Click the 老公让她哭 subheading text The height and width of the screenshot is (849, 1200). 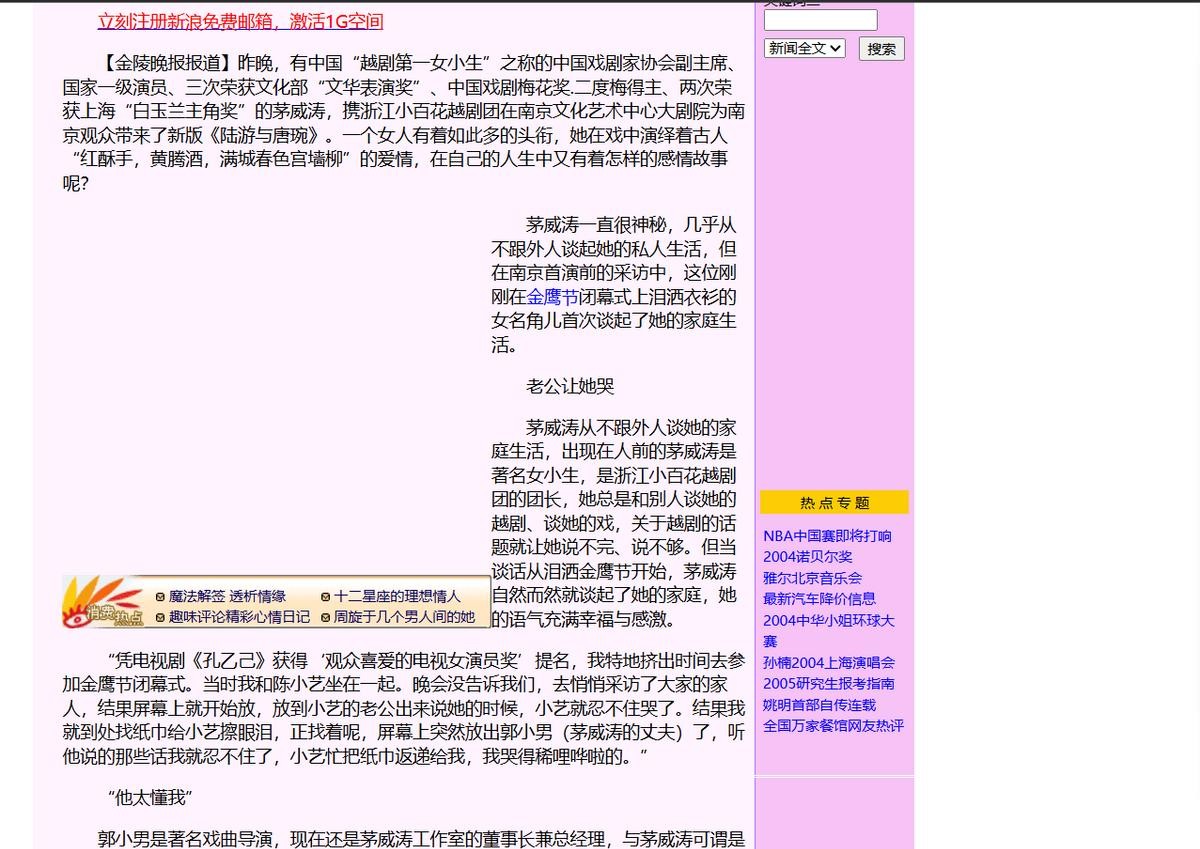pos(570,386)
